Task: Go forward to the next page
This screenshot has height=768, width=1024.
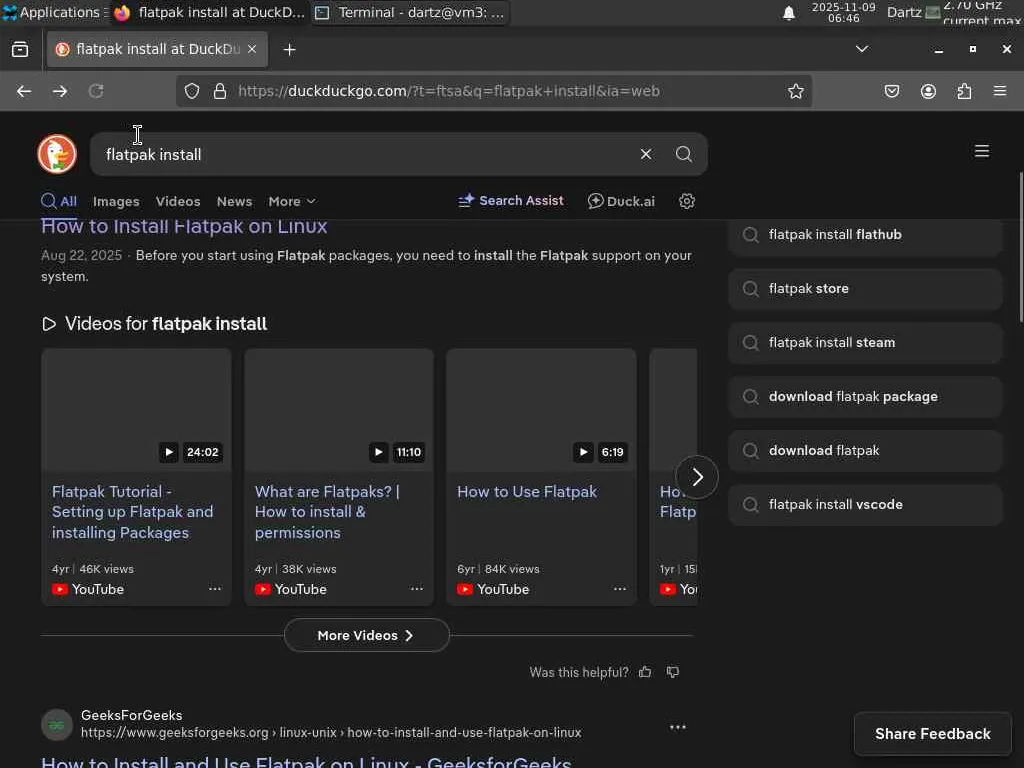Action: 60,91
